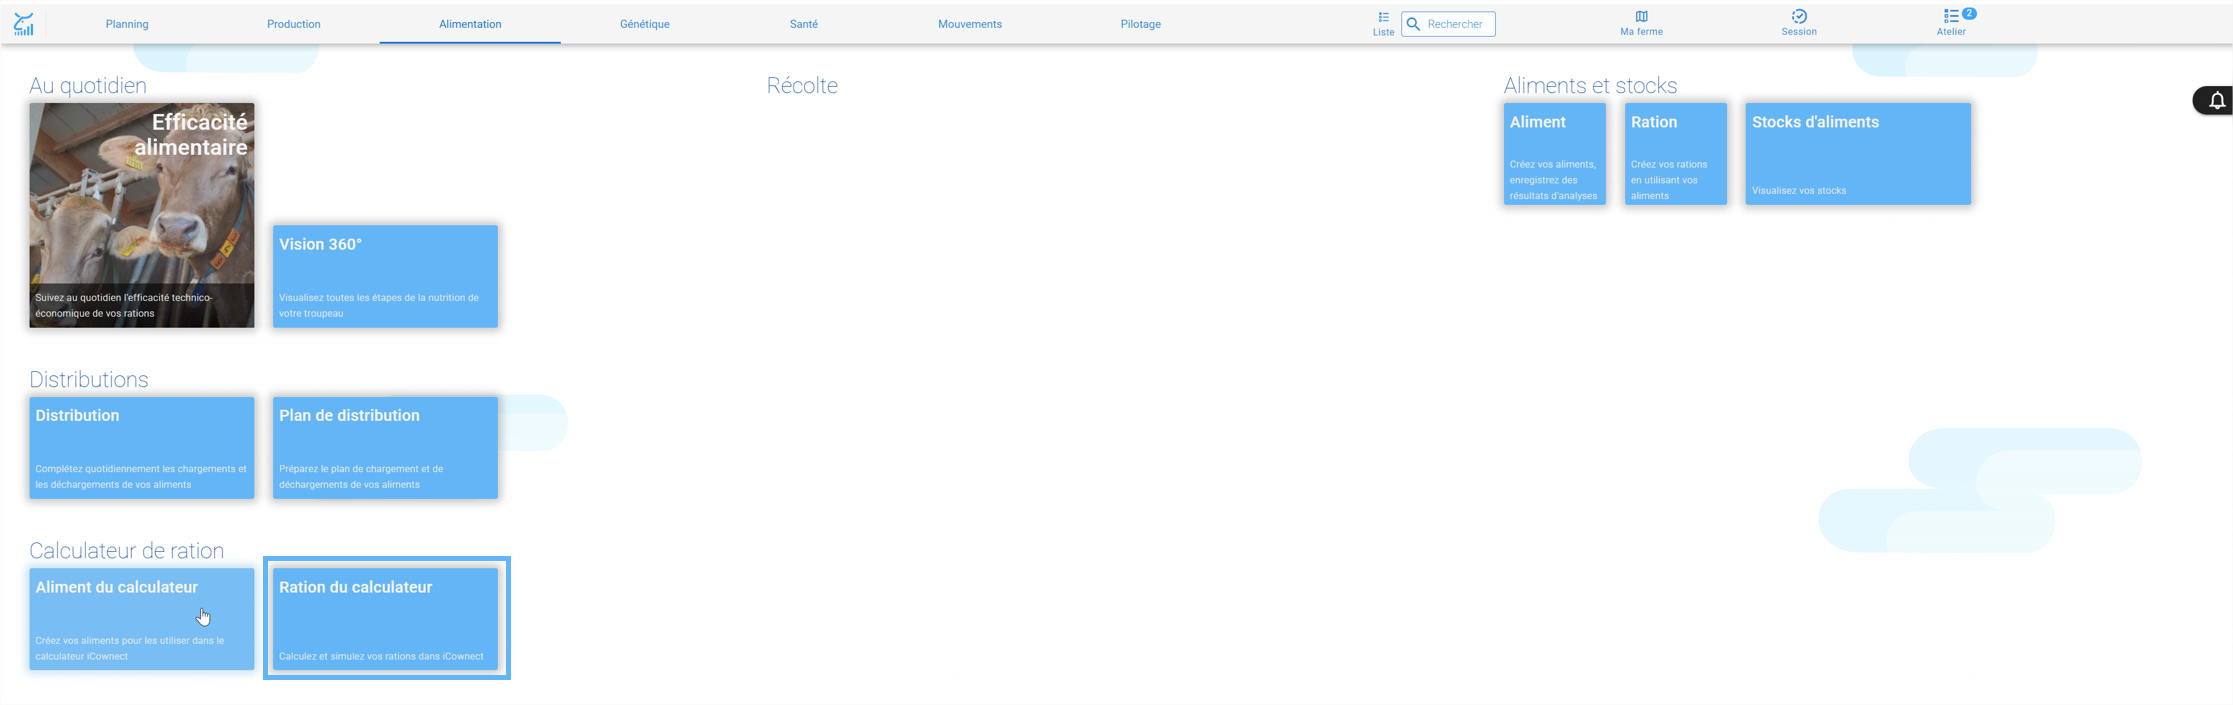Click the 'Distributions' section heading
The height and width of the screenshot is (705, 2233).
pyautogui.click(x=89, y=380)
